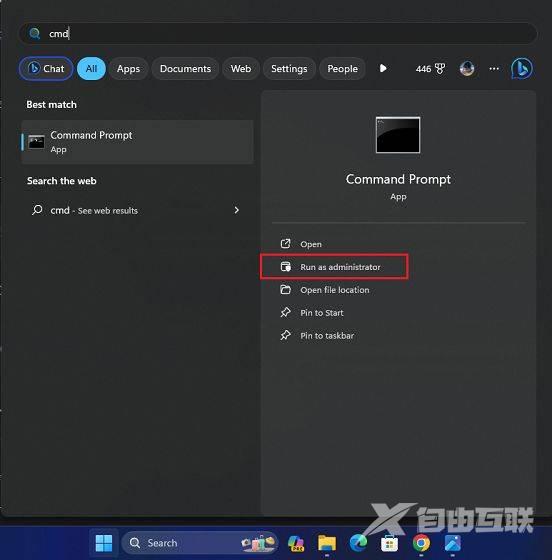Screen dimensions: 552x560
Task: Launch Google Chrome from the taskbar
Action: click(x=421, y=543)
